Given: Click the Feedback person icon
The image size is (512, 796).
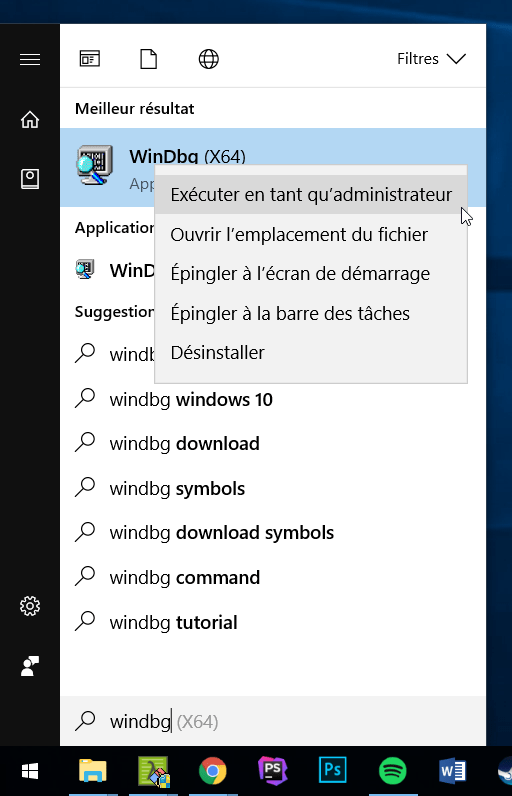Looking at the screenshot, I should pos(30,666).
